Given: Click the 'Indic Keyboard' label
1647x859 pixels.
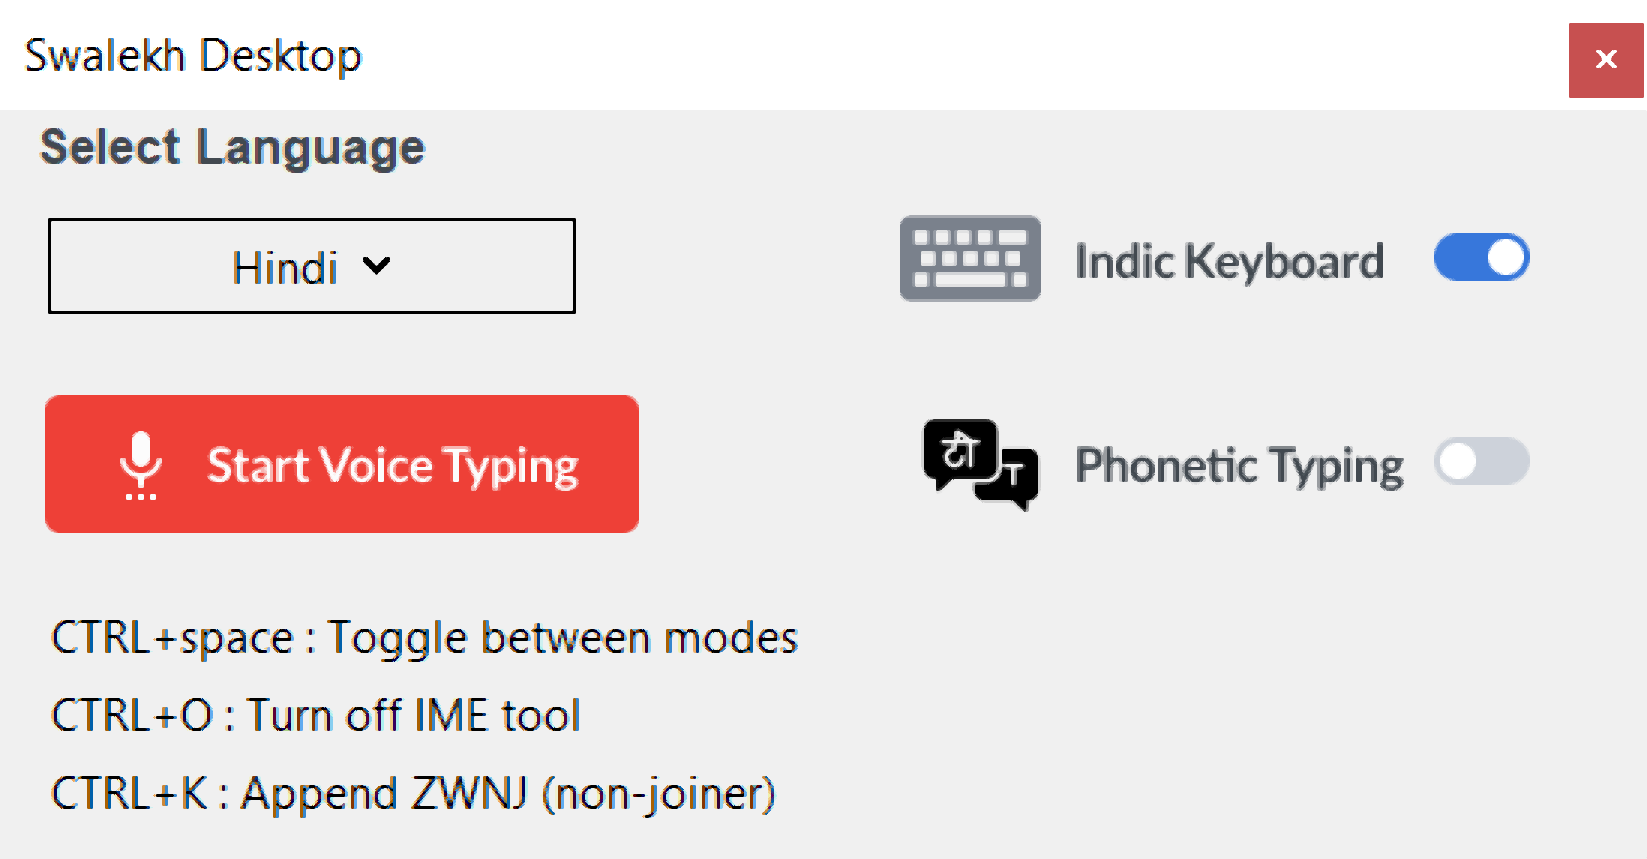Looking at the screenshot, I should point(1229,262).
